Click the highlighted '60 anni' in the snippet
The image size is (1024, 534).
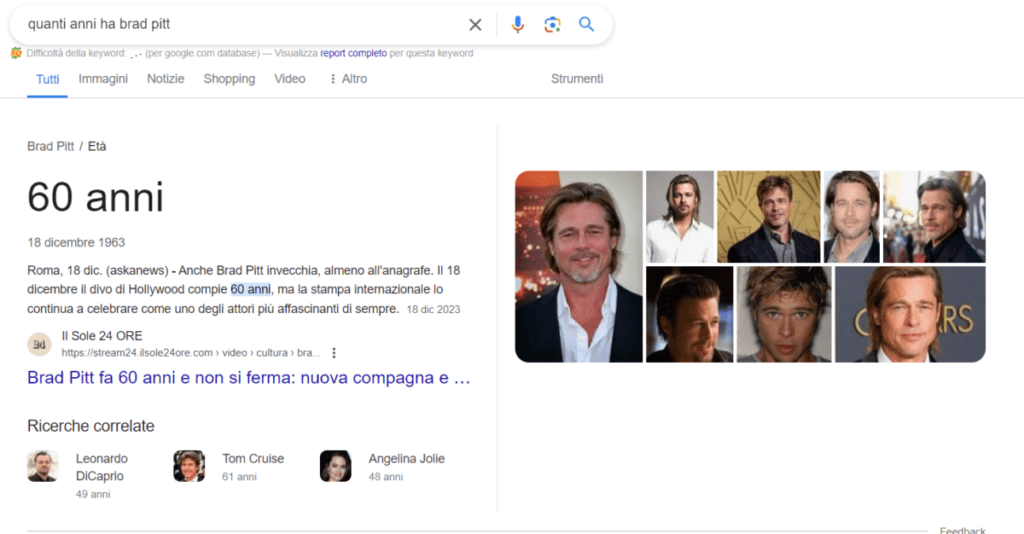click(250, 289)
